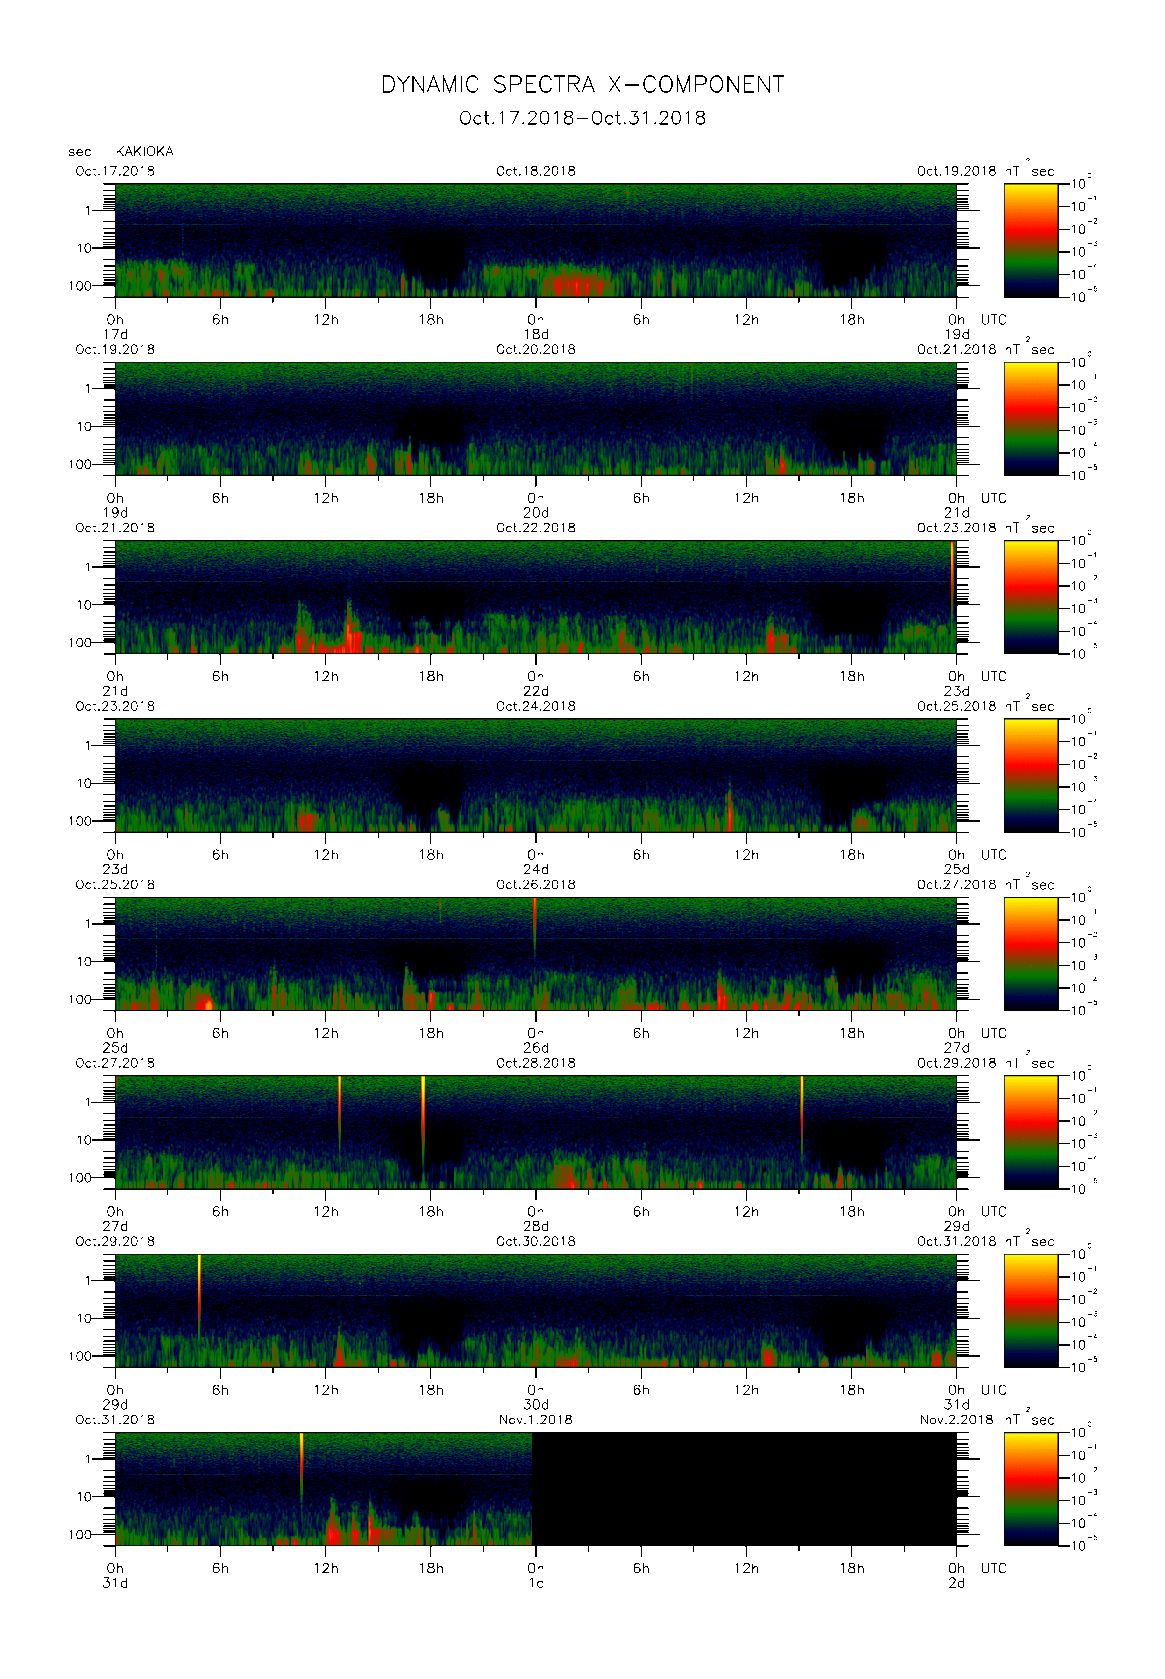Click the yellow spike near 5h on Oct.29
The width and height of the screenshot is (1165, 1679).
coord(199,1295)
